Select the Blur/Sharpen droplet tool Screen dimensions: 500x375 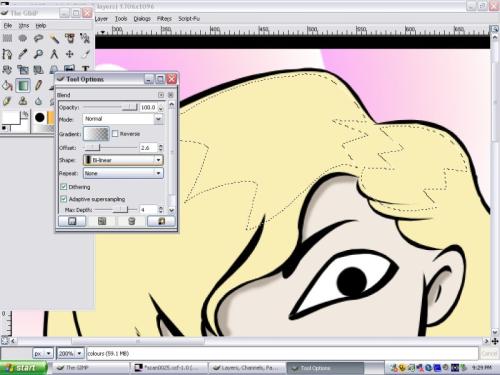click(38, 101)
